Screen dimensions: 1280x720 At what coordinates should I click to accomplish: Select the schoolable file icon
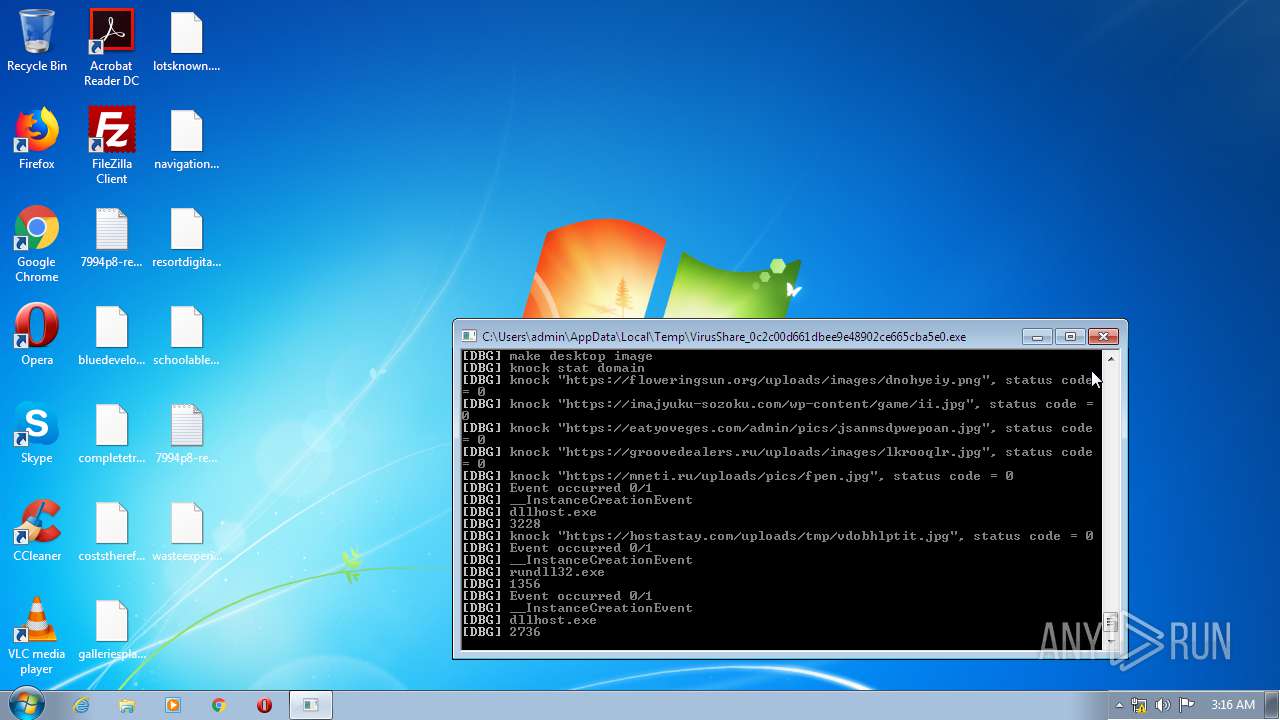186,335
